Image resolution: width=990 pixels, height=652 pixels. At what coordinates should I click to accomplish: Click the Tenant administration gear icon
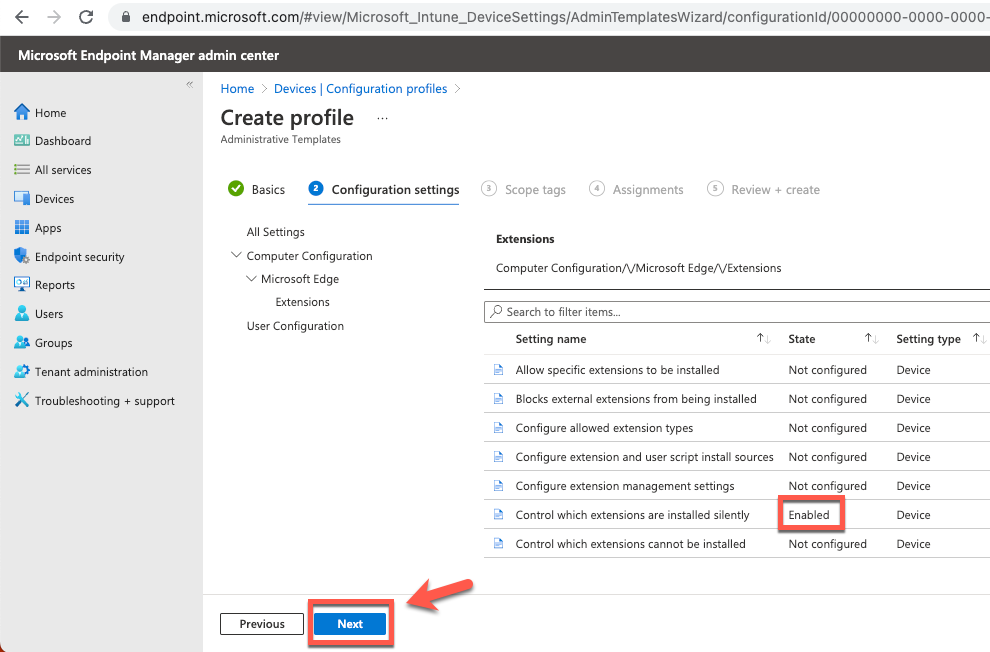[x=21, y=371]
